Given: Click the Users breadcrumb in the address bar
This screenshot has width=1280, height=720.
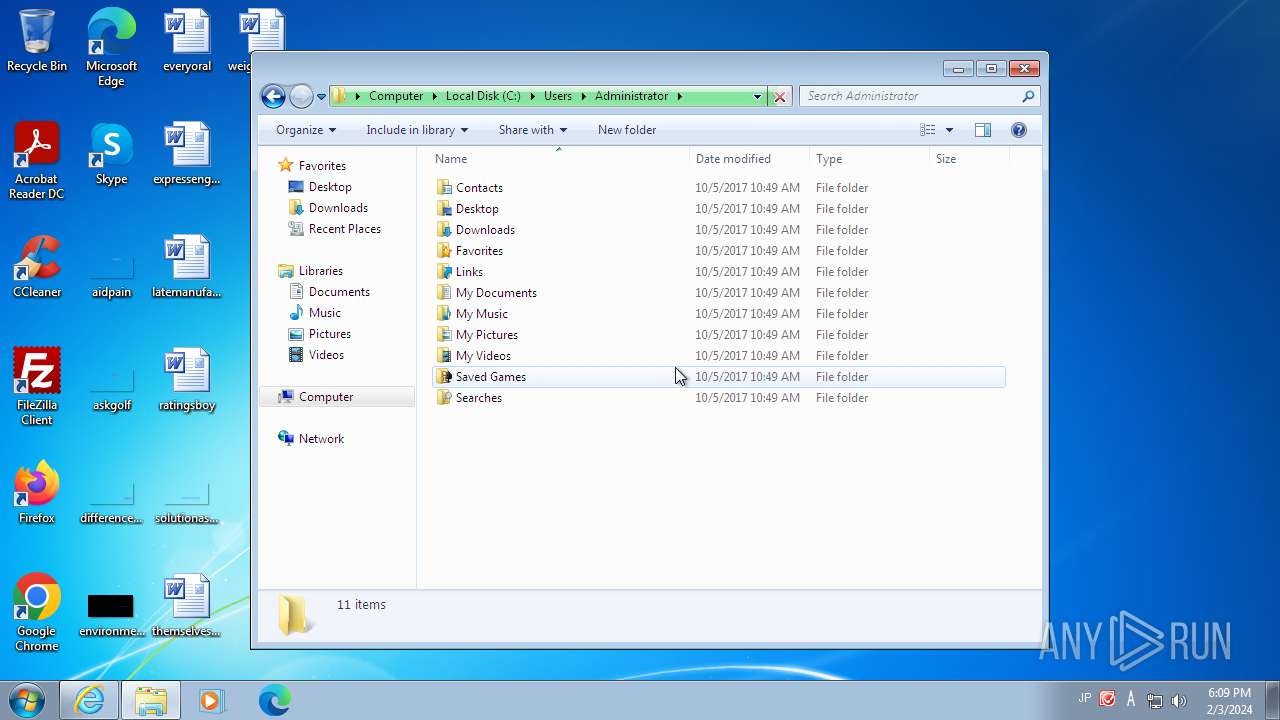Looking at the screenshot, I should pos(558,96).
